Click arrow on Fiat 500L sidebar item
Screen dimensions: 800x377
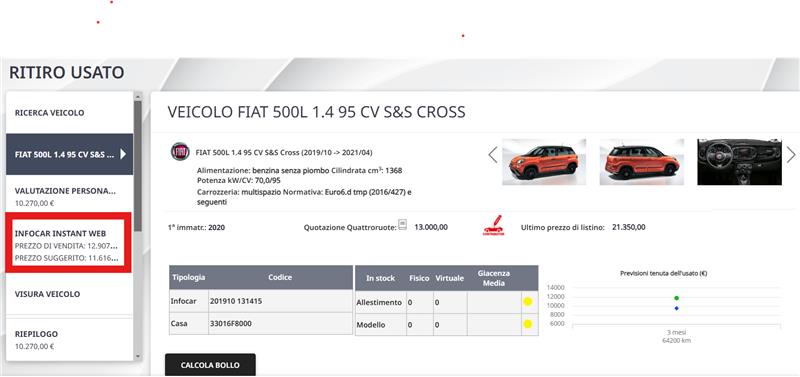coord(123,154)
